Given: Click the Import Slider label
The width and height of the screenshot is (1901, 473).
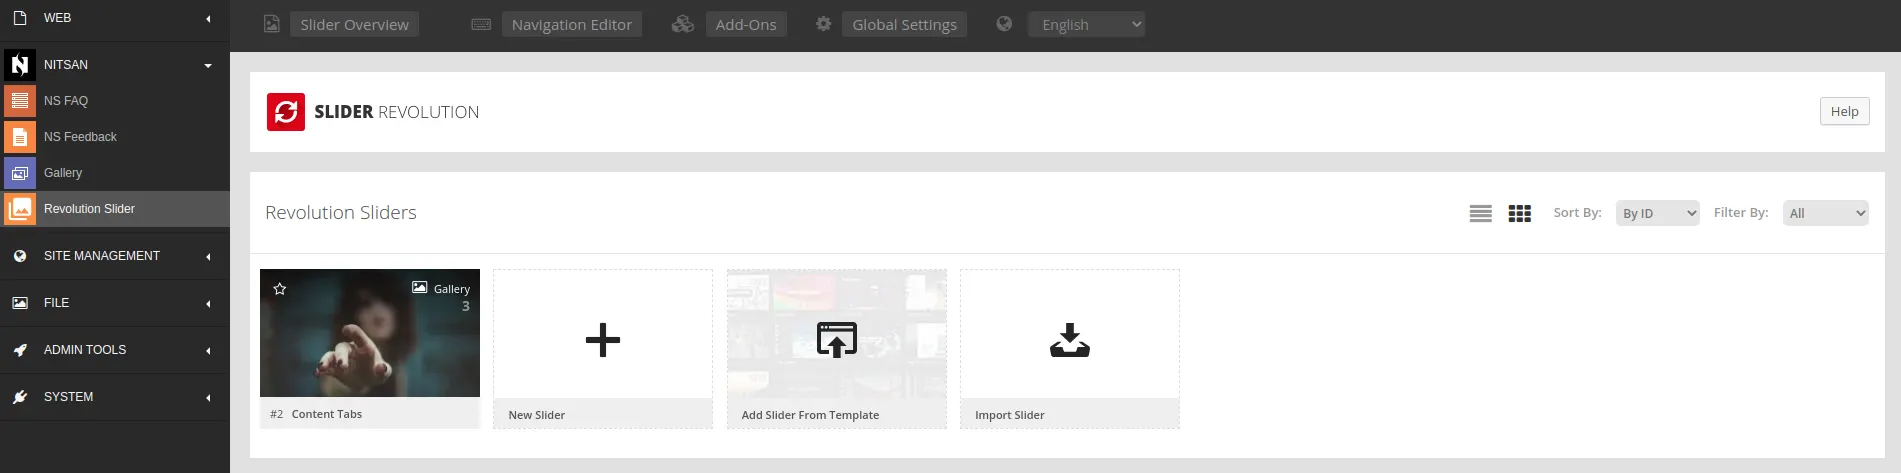Looking at the screenshot, I should [1010, 415].
